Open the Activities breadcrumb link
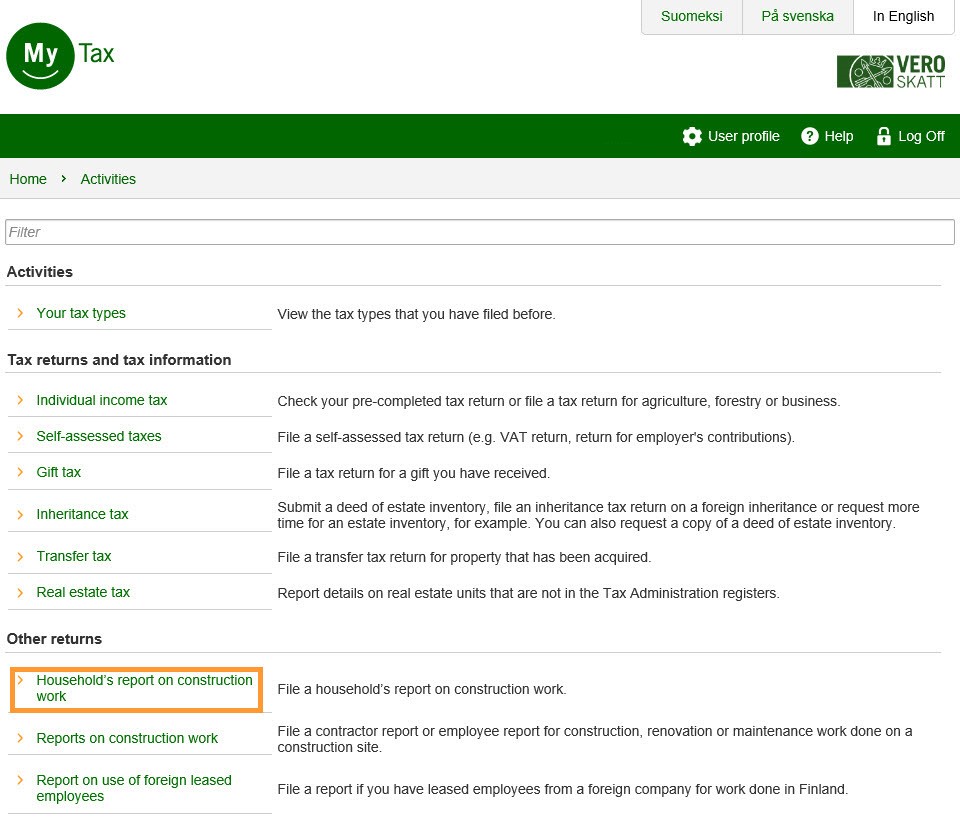Image resolution: width=960 pixels, height=820 pixels. tap(108, 179)
